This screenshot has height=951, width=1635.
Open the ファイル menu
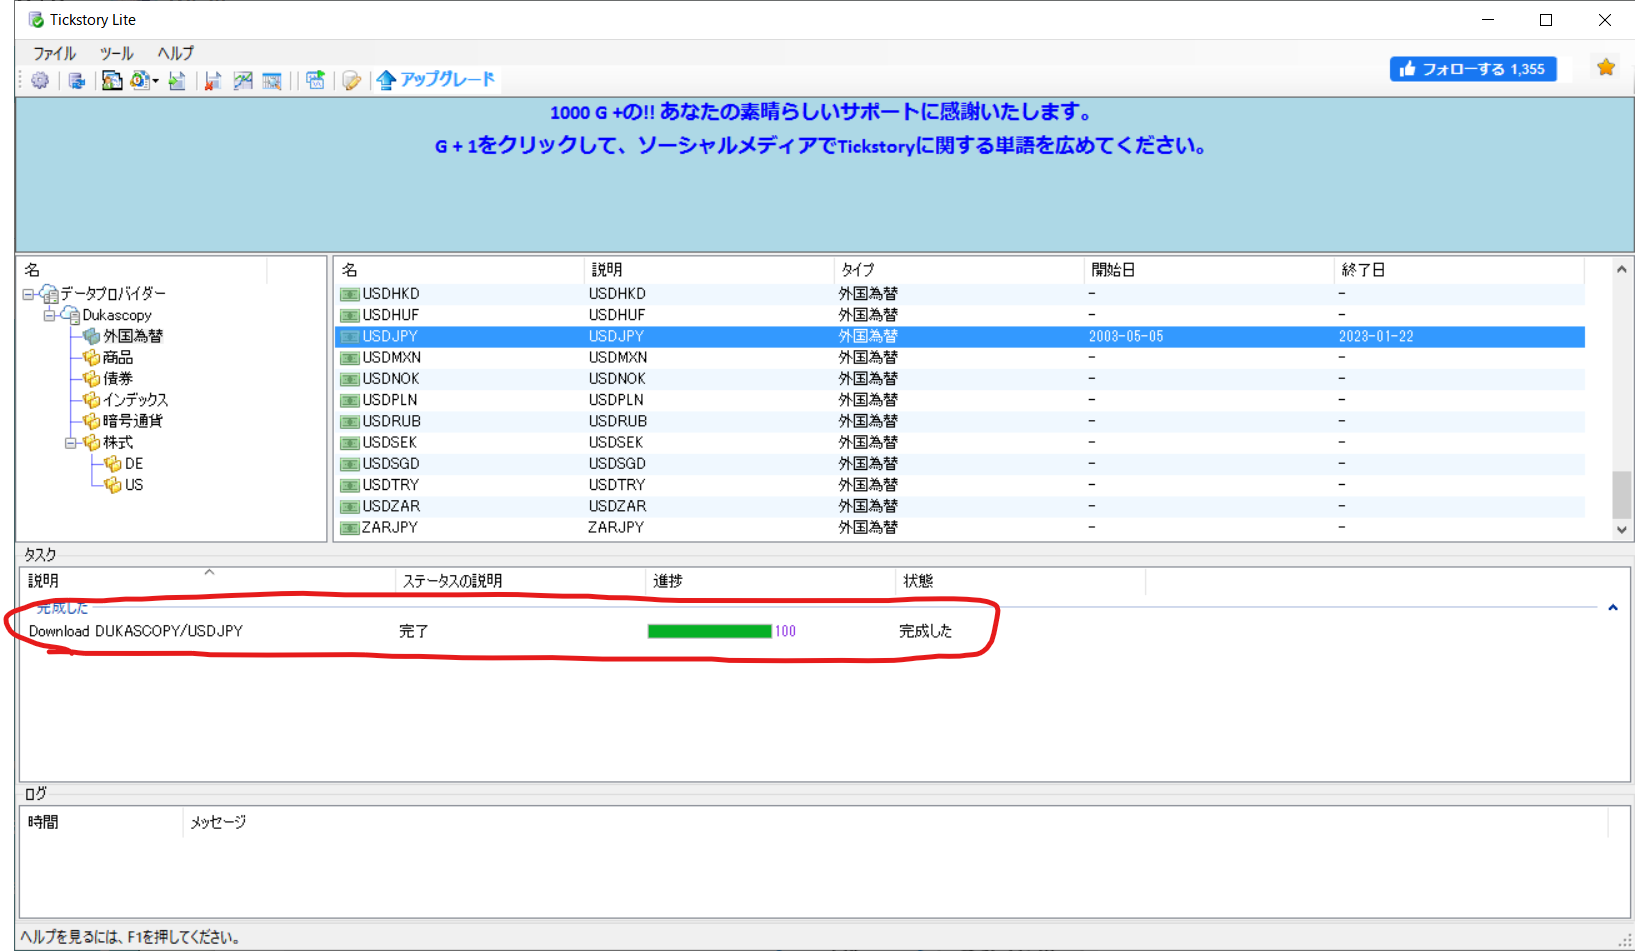pos(54,53)
